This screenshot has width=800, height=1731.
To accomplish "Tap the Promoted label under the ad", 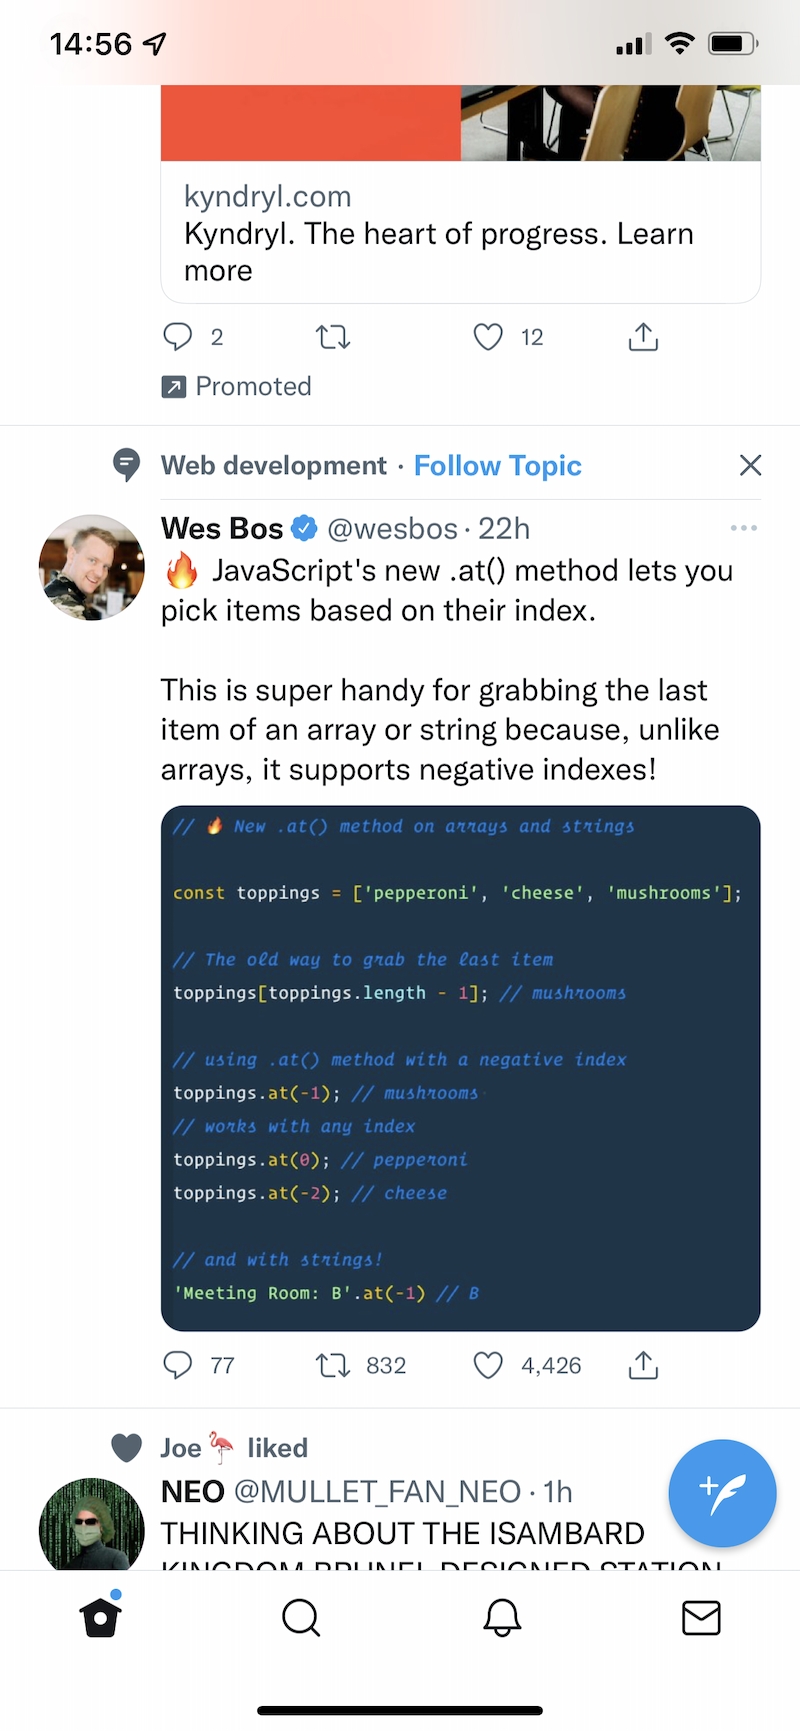I will [x=236, y=386].
